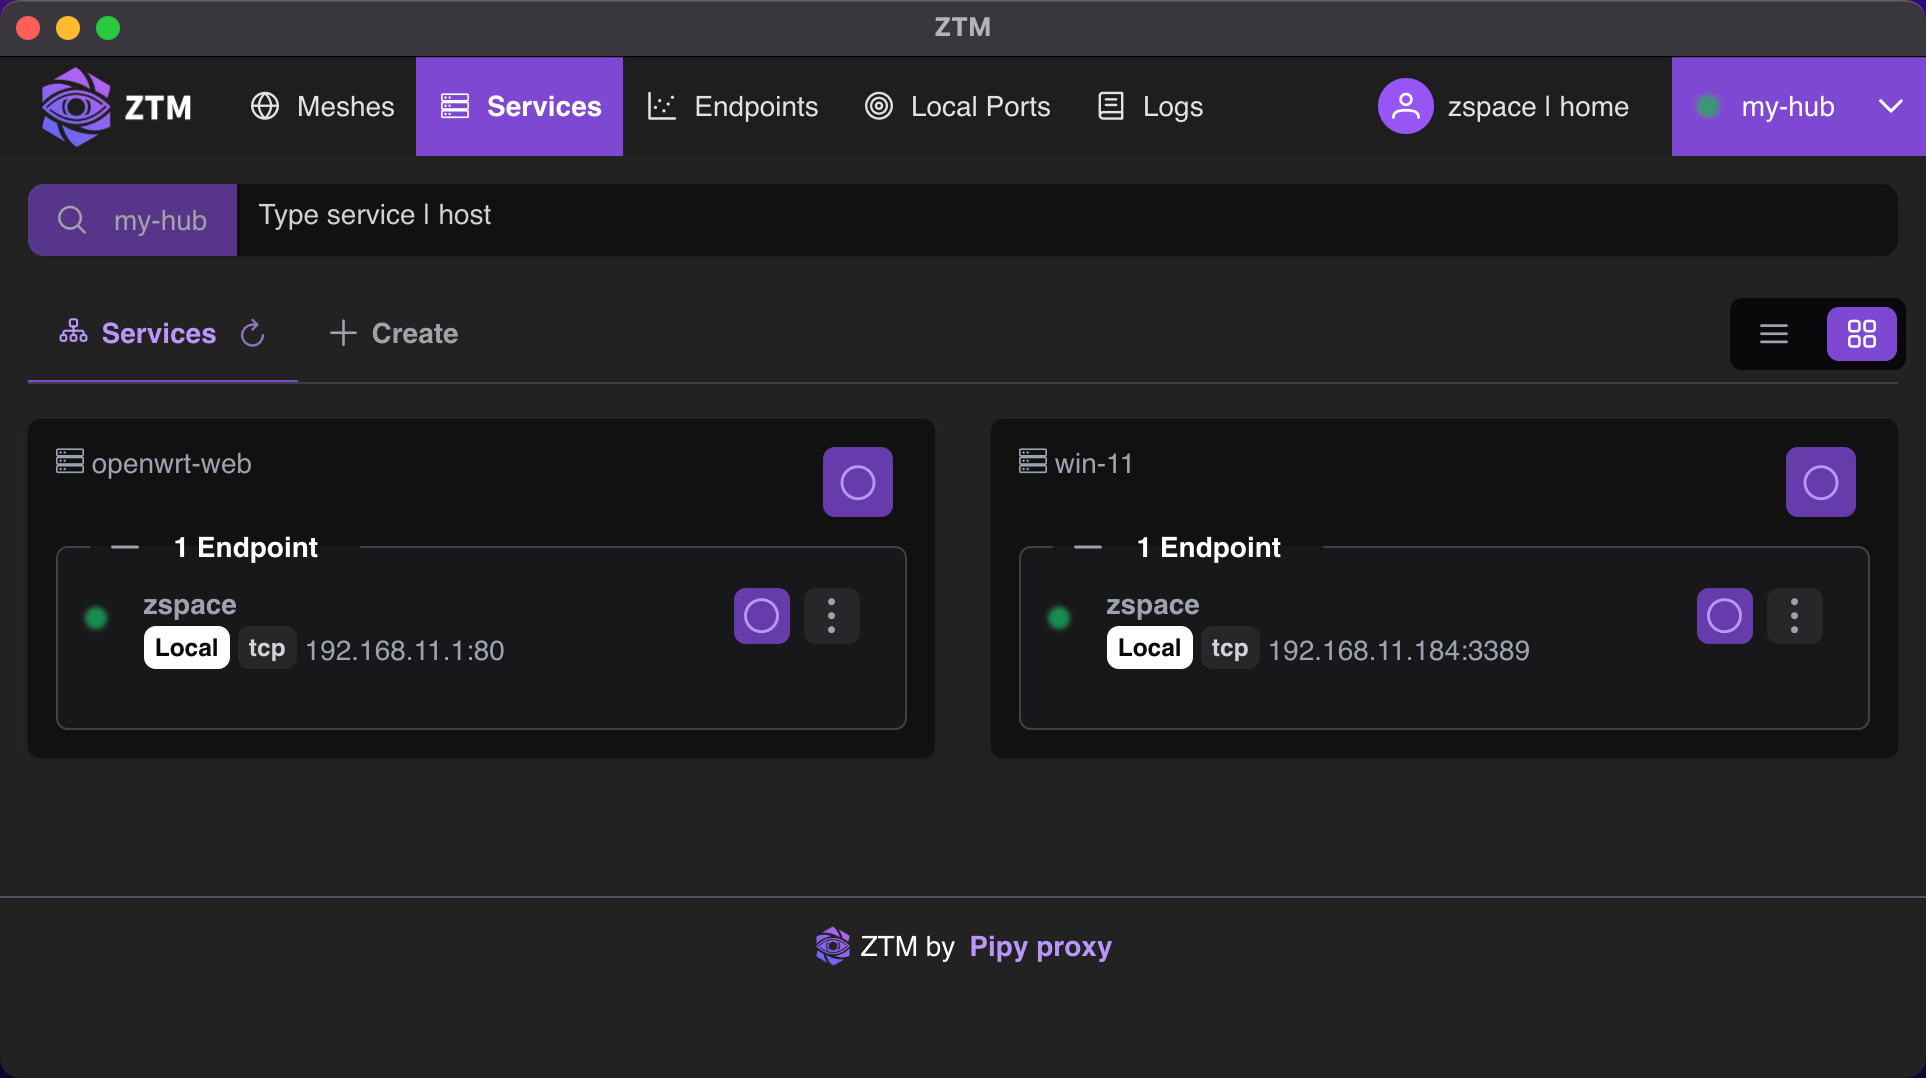This screenshot has width=1926, height=1078.
Task: Click circle button for 192.168.11.1:80 endpoint
Action: 761,616
